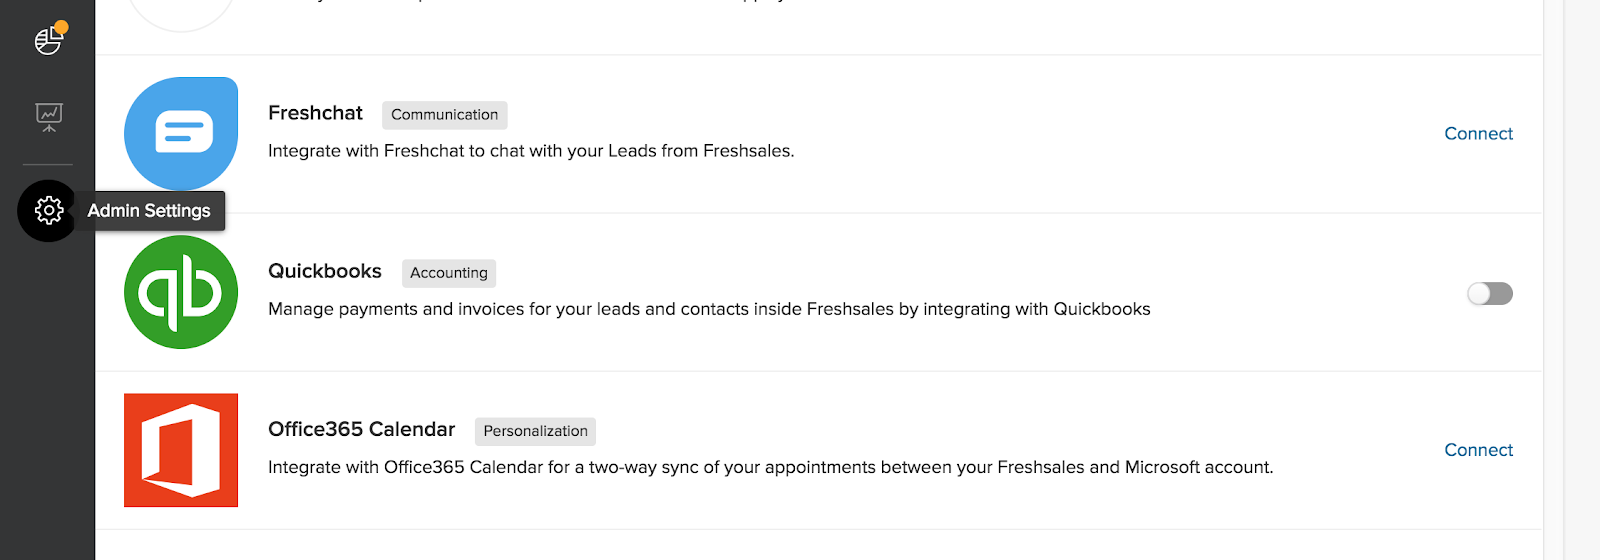The image size is (1600, 560).
Task: Click the Office365 Calendar title
Action: coord(361,429)
